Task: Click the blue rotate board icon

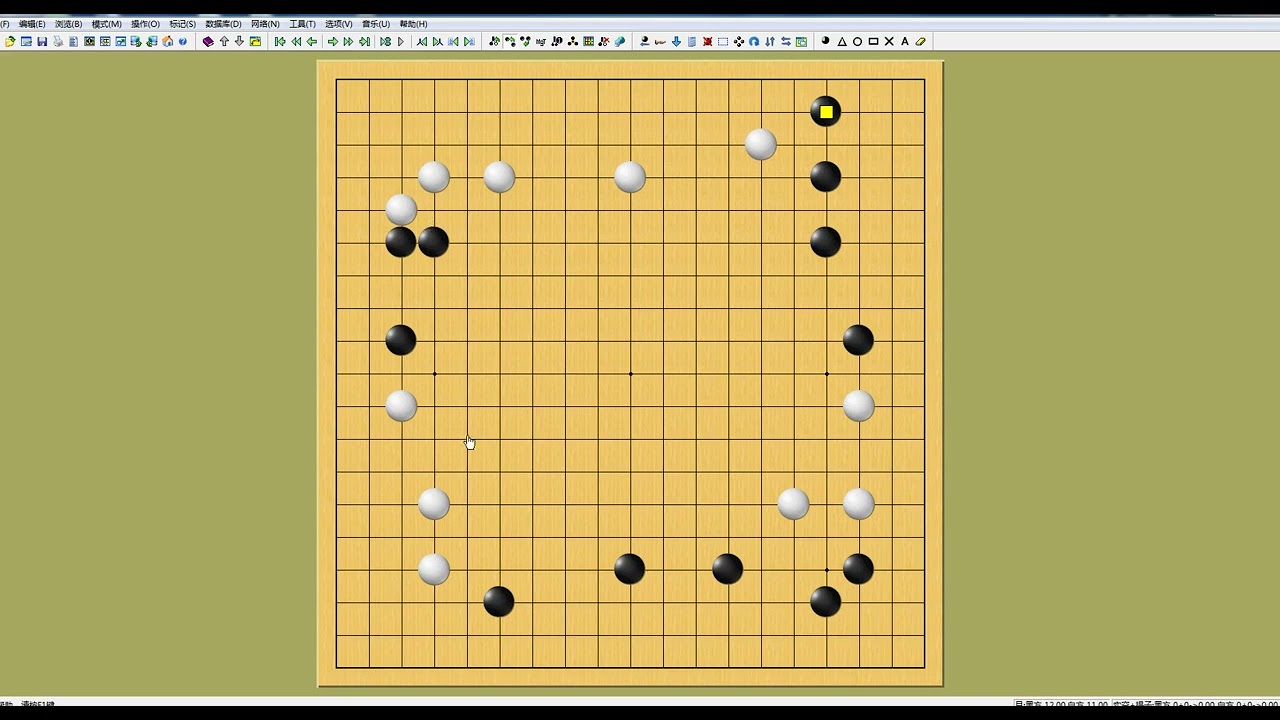Action: click(754, 42)
